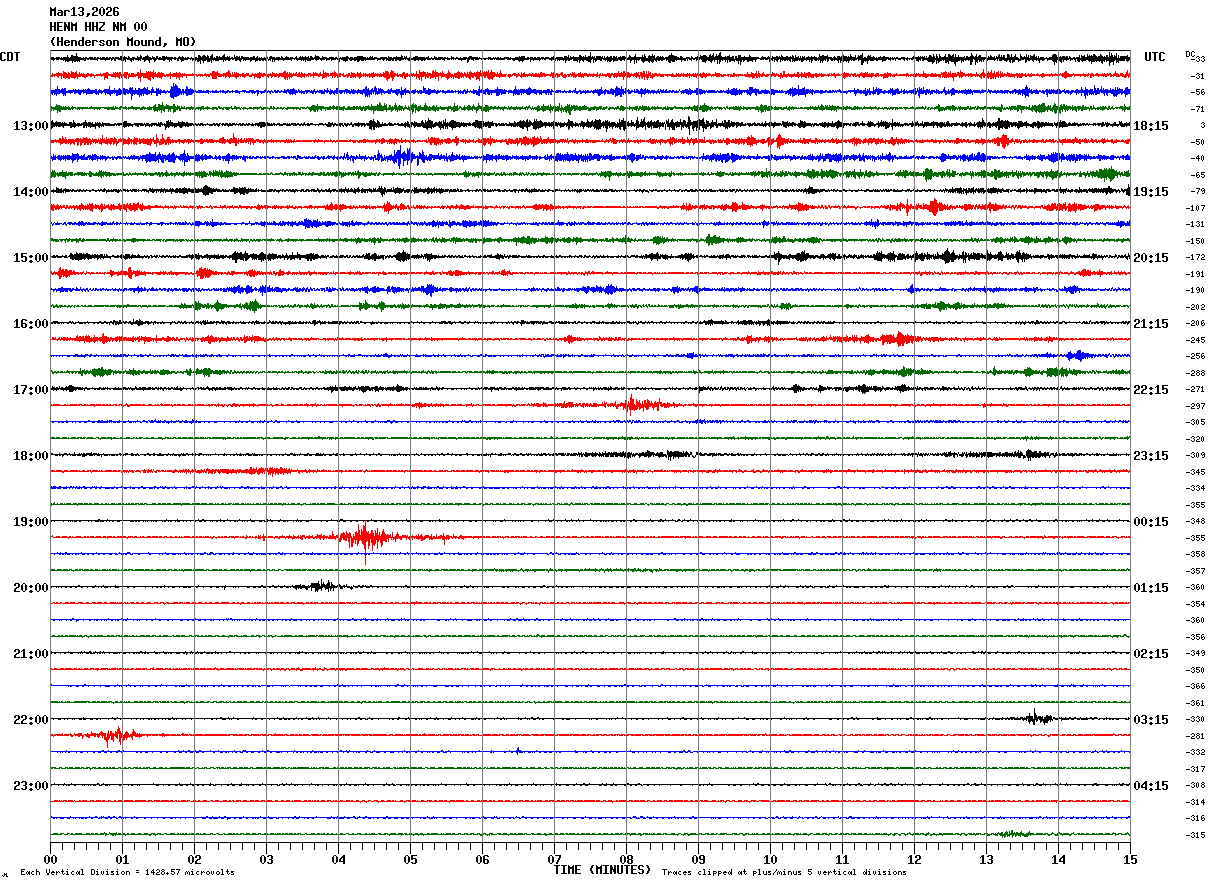Select the DC offset value '-320'
The height and width of the screenshot is (886, 1210).
click(x=1195, y=439)
